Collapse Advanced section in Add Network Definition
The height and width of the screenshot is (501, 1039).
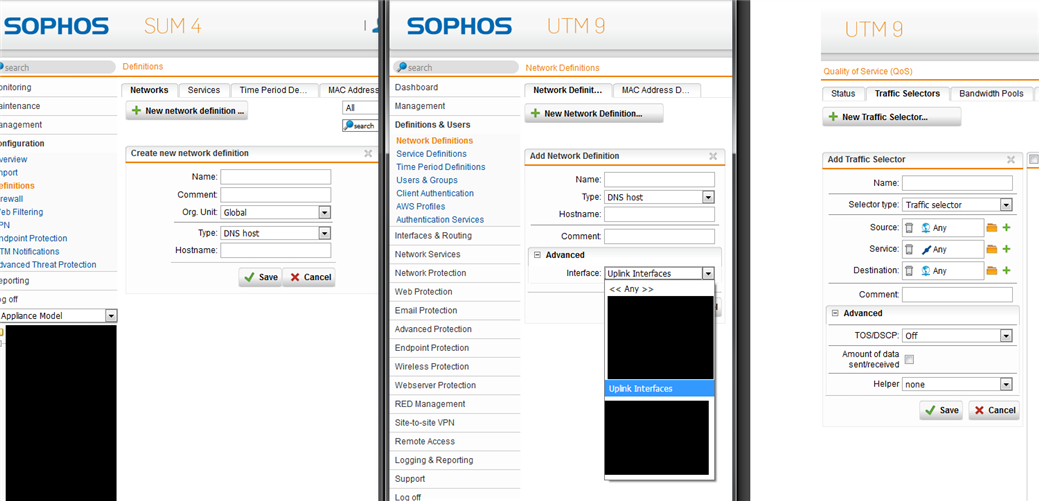(537, 255)
